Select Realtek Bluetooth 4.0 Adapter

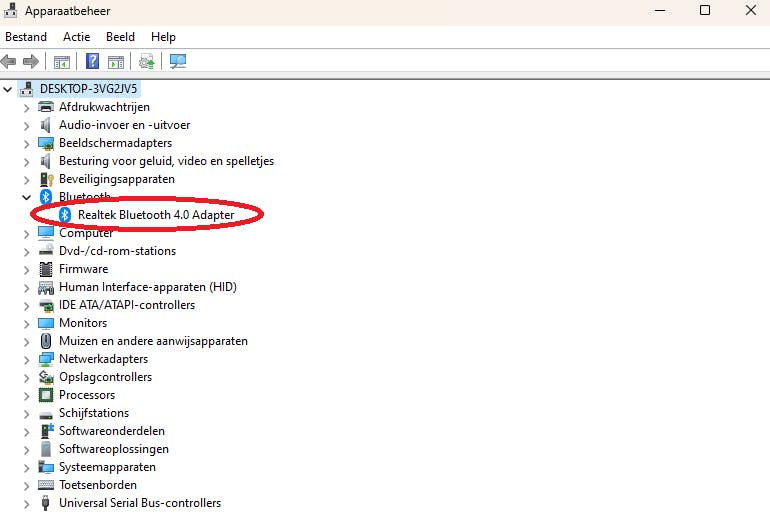point(156,215)
